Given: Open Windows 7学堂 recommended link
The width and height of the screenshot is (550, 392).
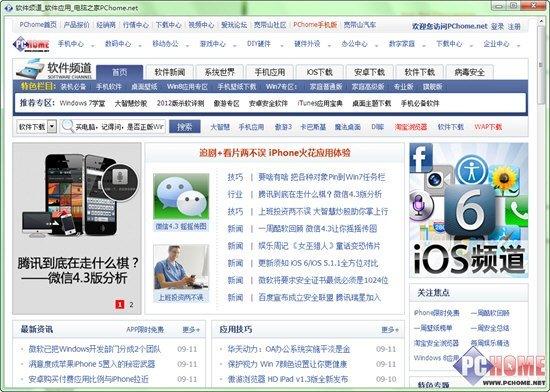Looking at the screenshot, I should [82, 103].
